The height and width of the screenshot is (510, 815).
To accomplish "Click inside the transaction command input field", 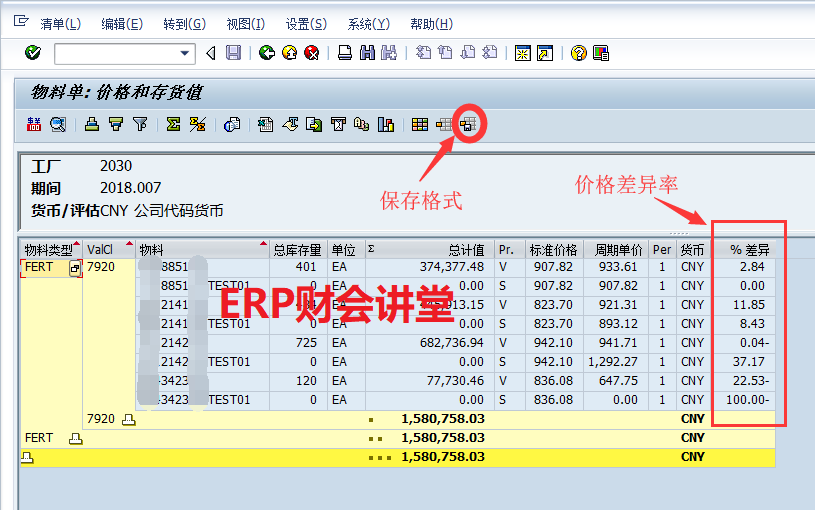I will 115,53.
